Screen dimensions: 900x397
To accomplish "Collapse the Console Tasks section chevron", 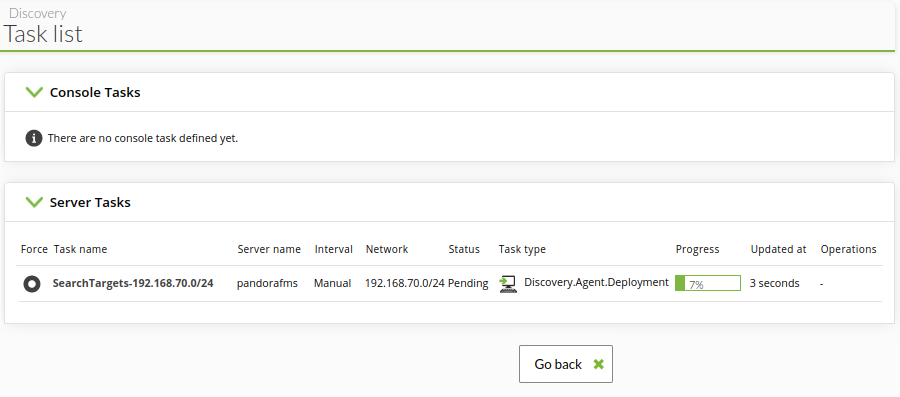I will click(x=34, y=92).
